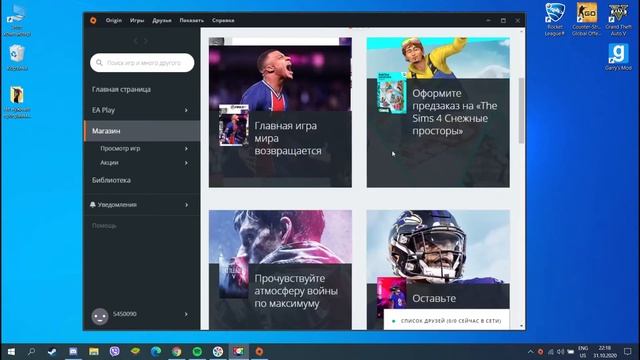Viewport: 640px width, 360px height.
Task: Click the FIFA box art cover
Action: point(234,125)
